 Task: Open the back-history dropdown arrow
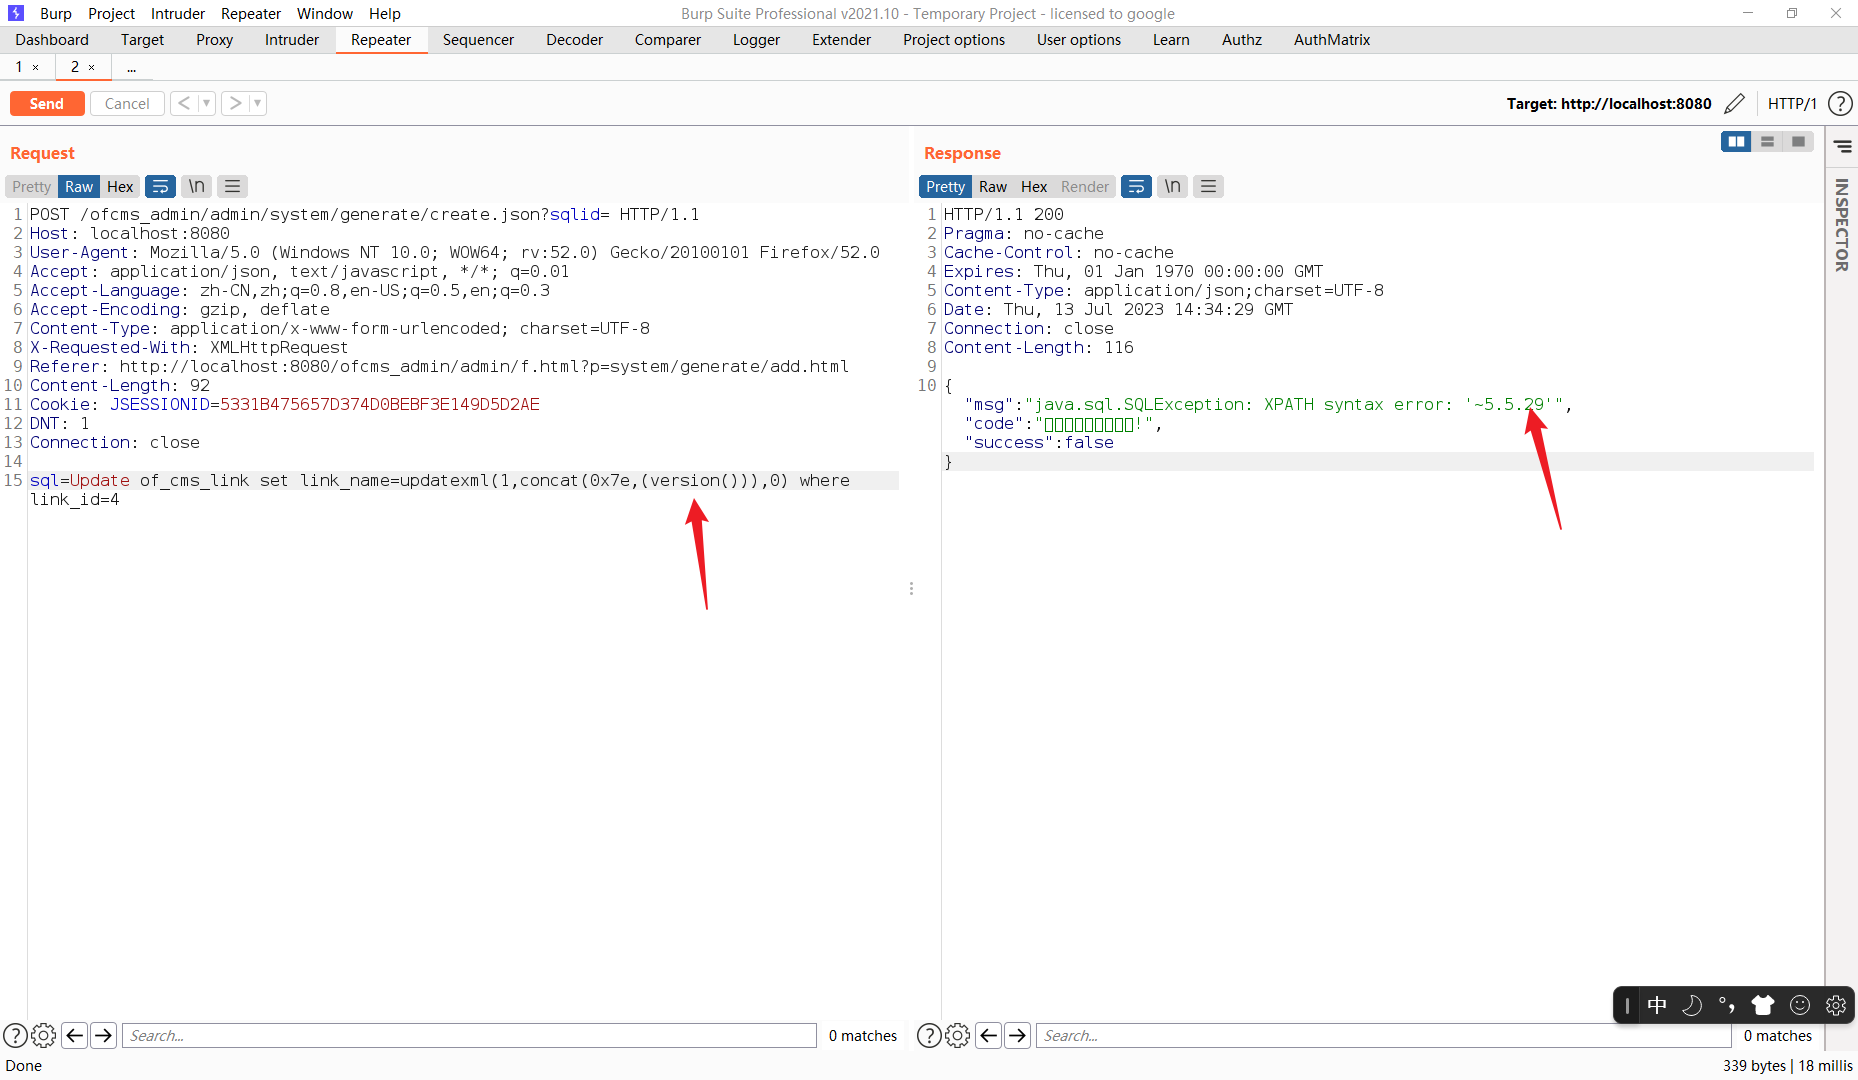tap(207, 103)
